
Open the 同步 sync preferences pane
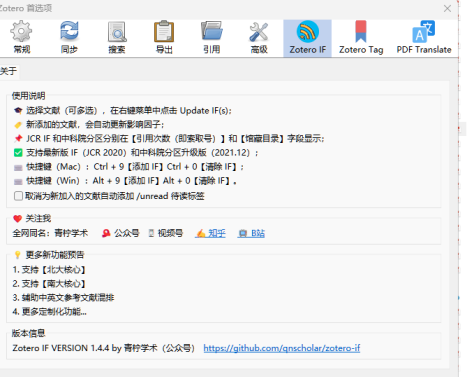point(69,38)
